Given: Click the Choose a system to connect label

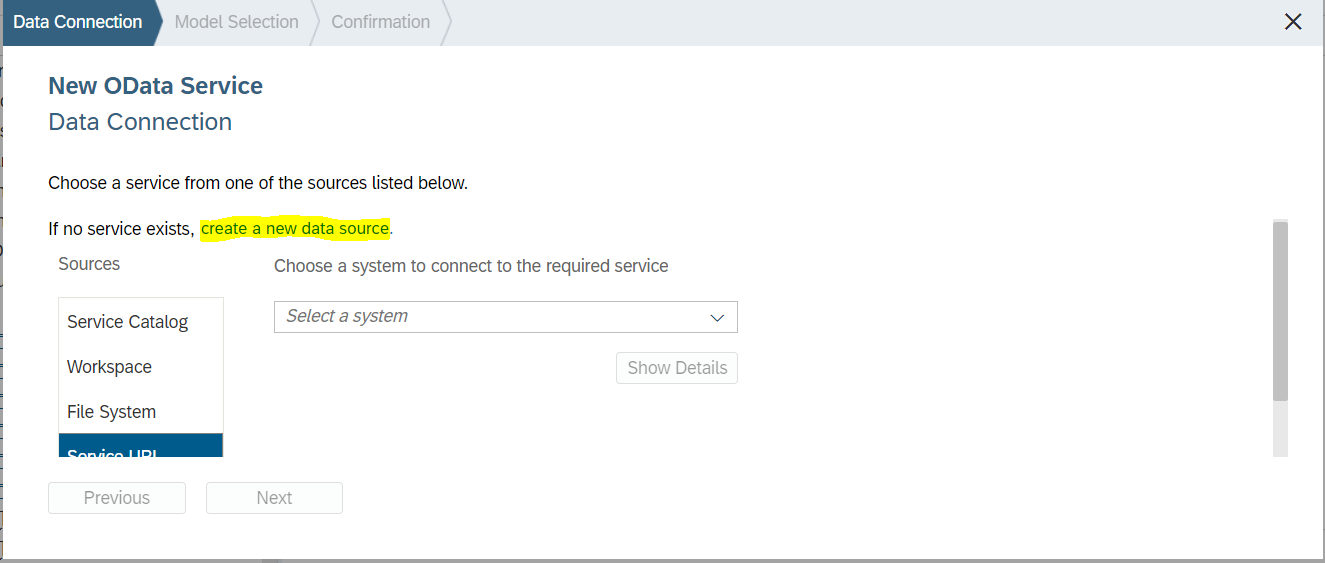Looking at the screenshot, I should (471, 266).
